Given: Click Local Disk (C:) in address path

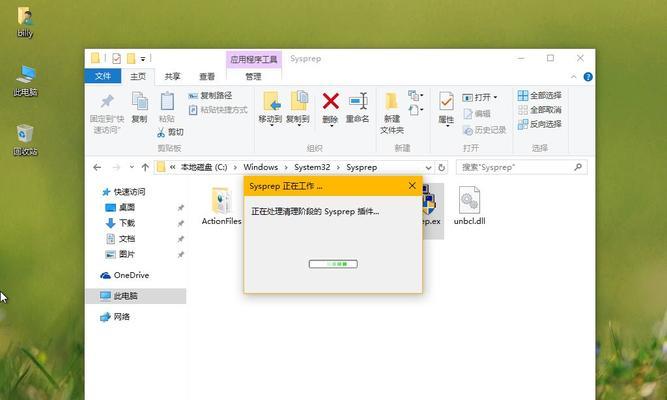Looking at the screenshot, I should (x=204, y=167).
